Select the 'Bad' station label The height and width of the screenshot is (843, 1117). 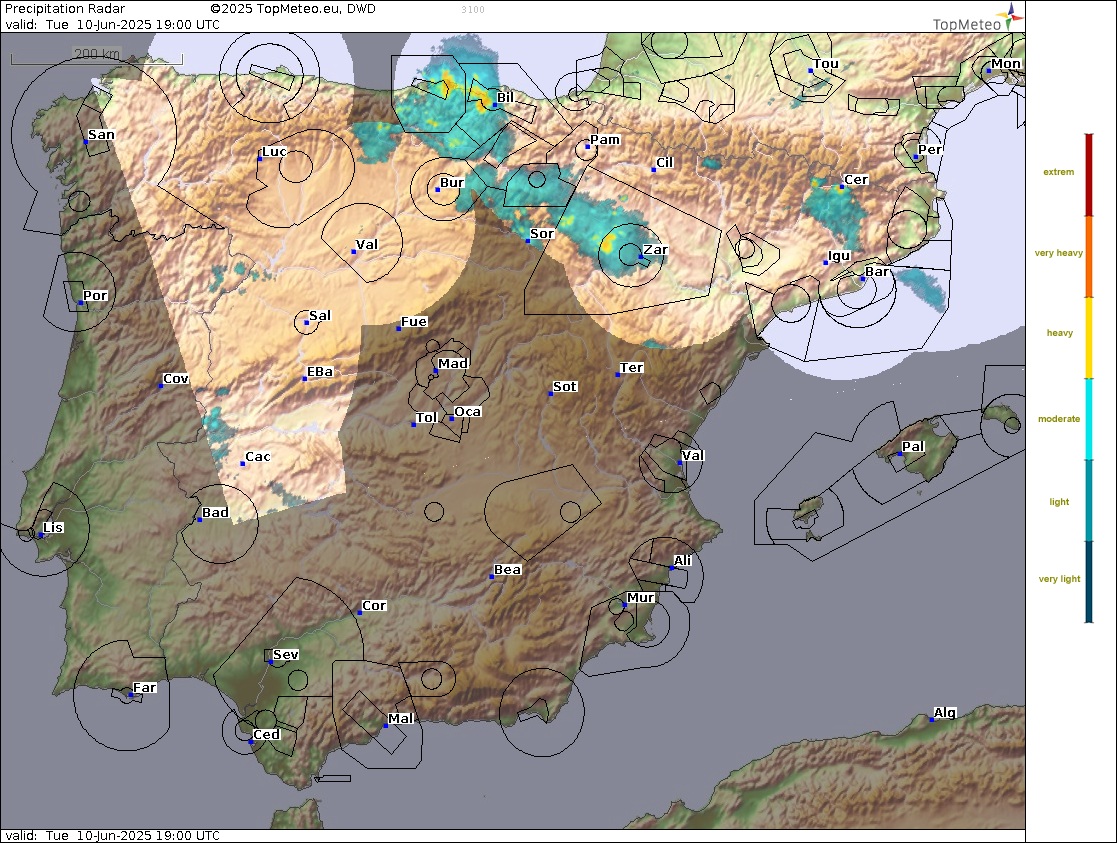[x=215, y=512]
